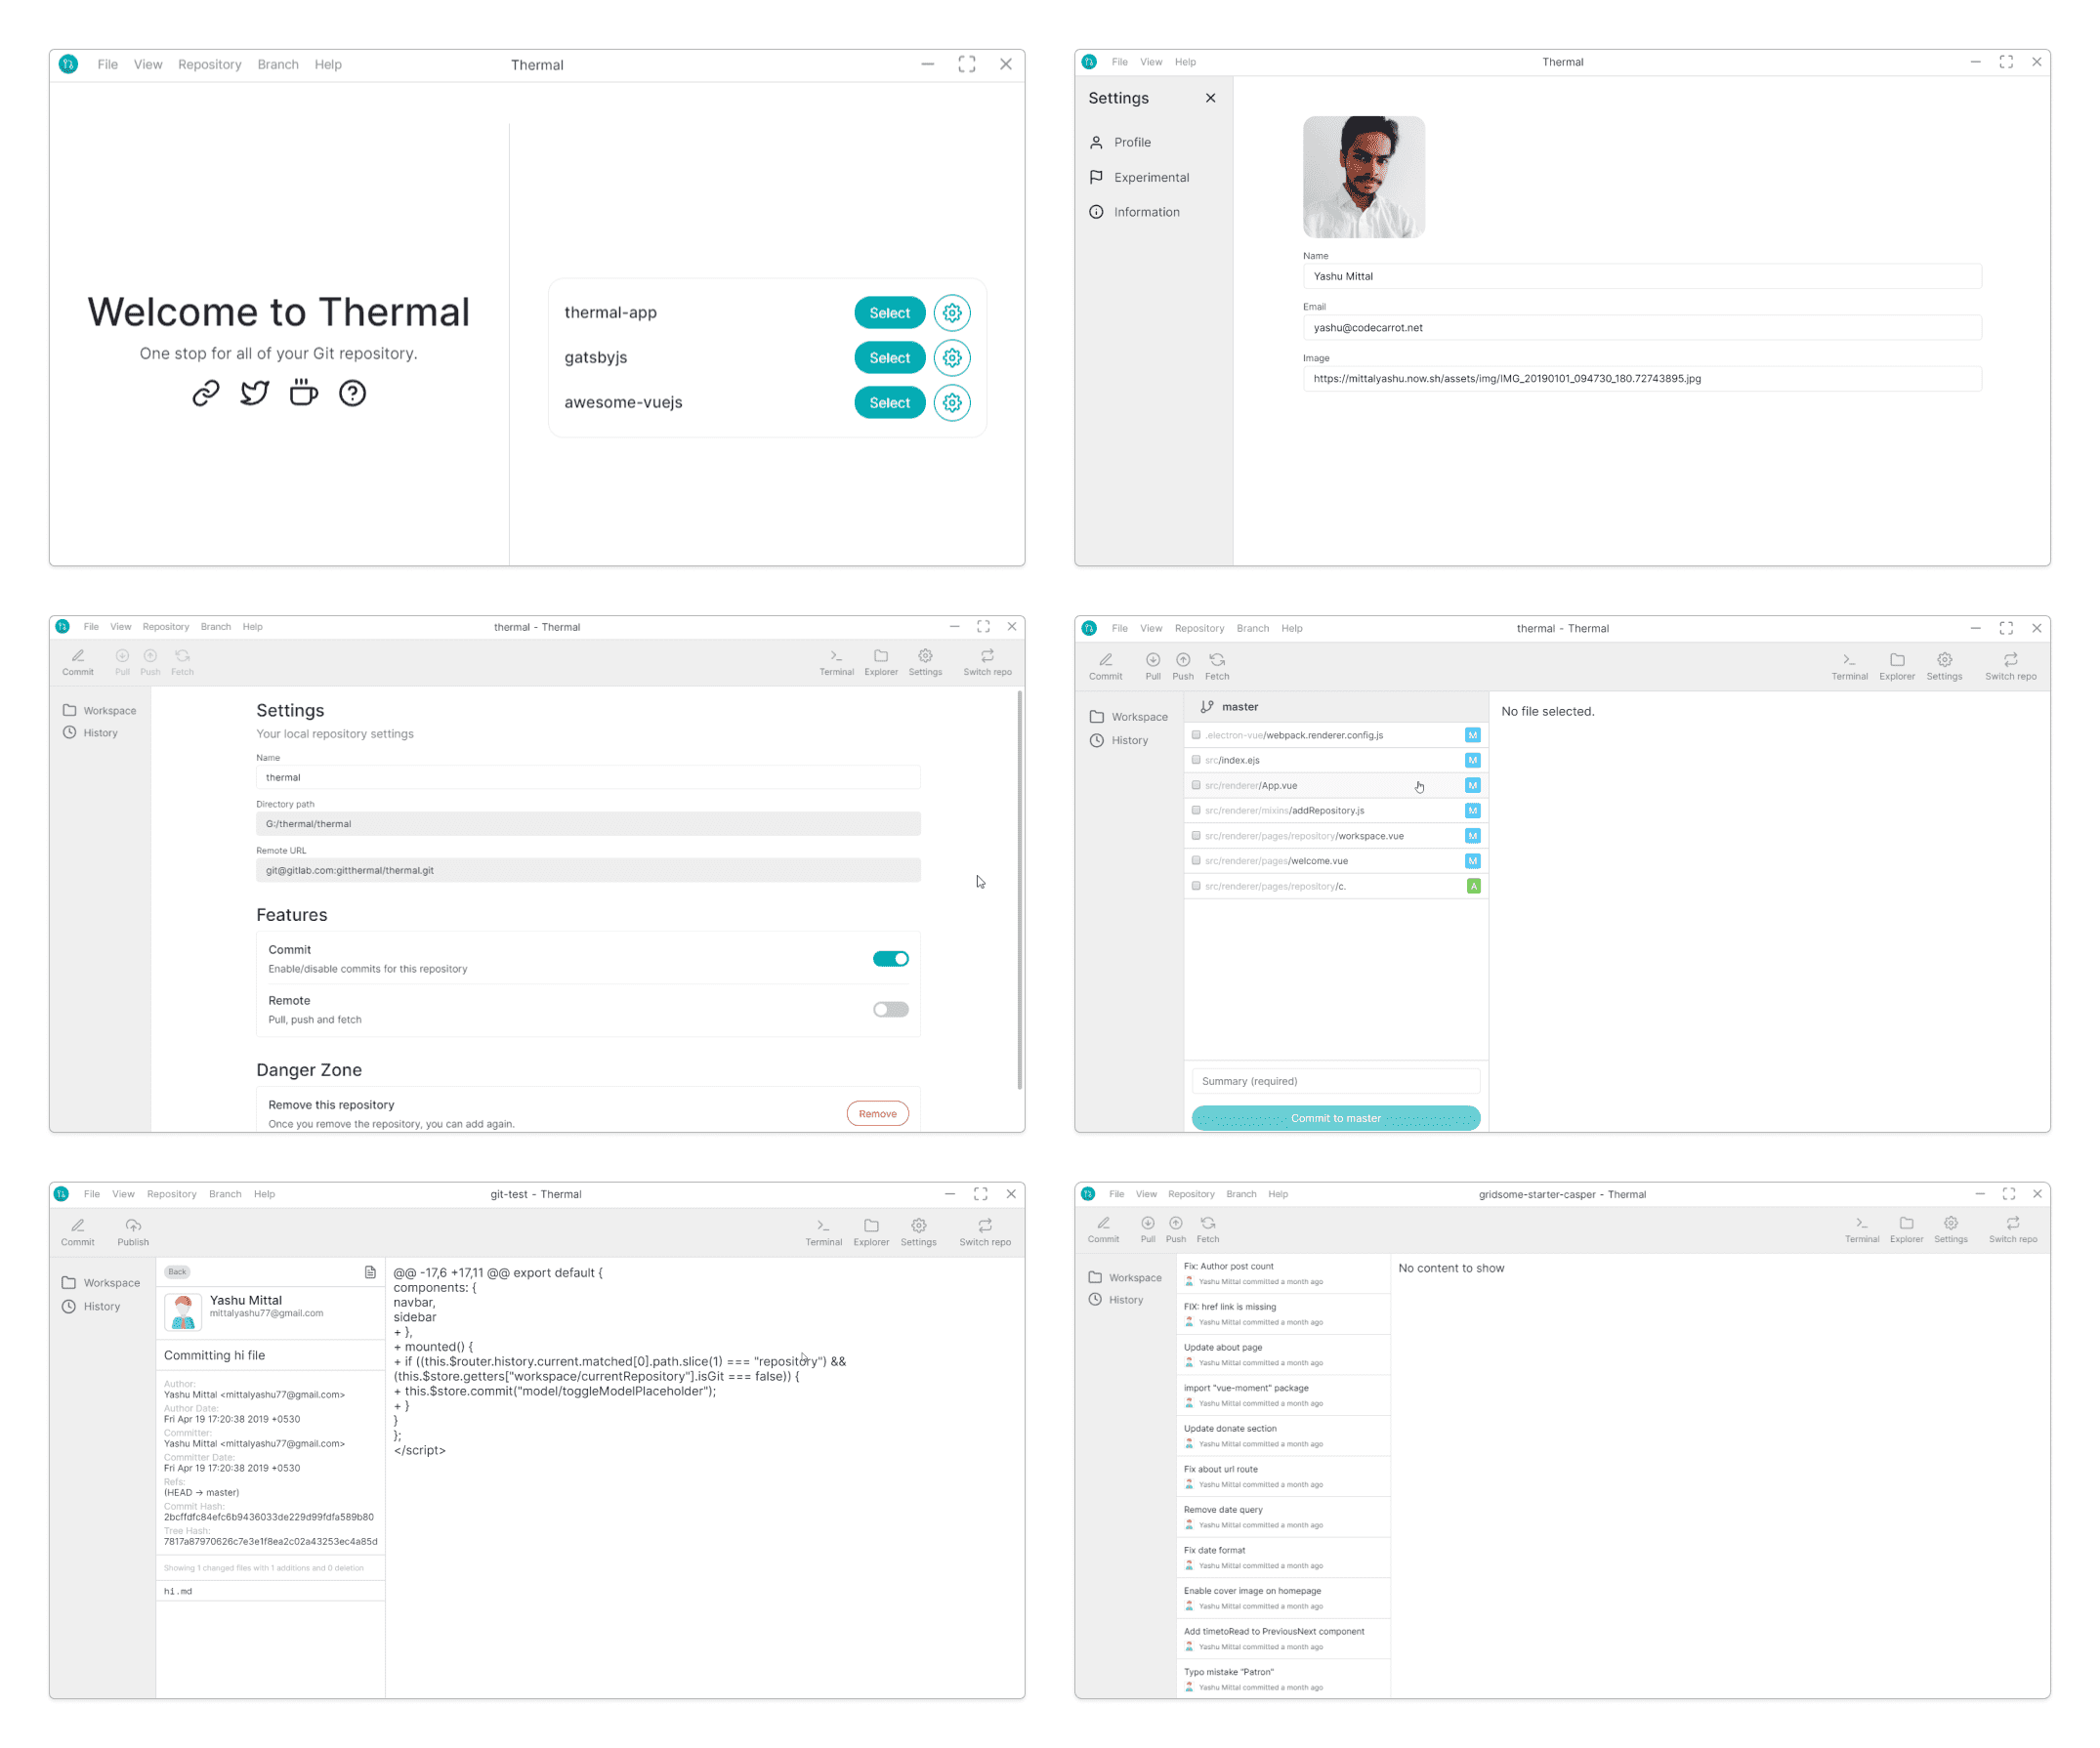Open Terminal in the git-test window toolbar
Screen dimensions: 2100x1748
pyautogui.click(x=824, y=1232)
